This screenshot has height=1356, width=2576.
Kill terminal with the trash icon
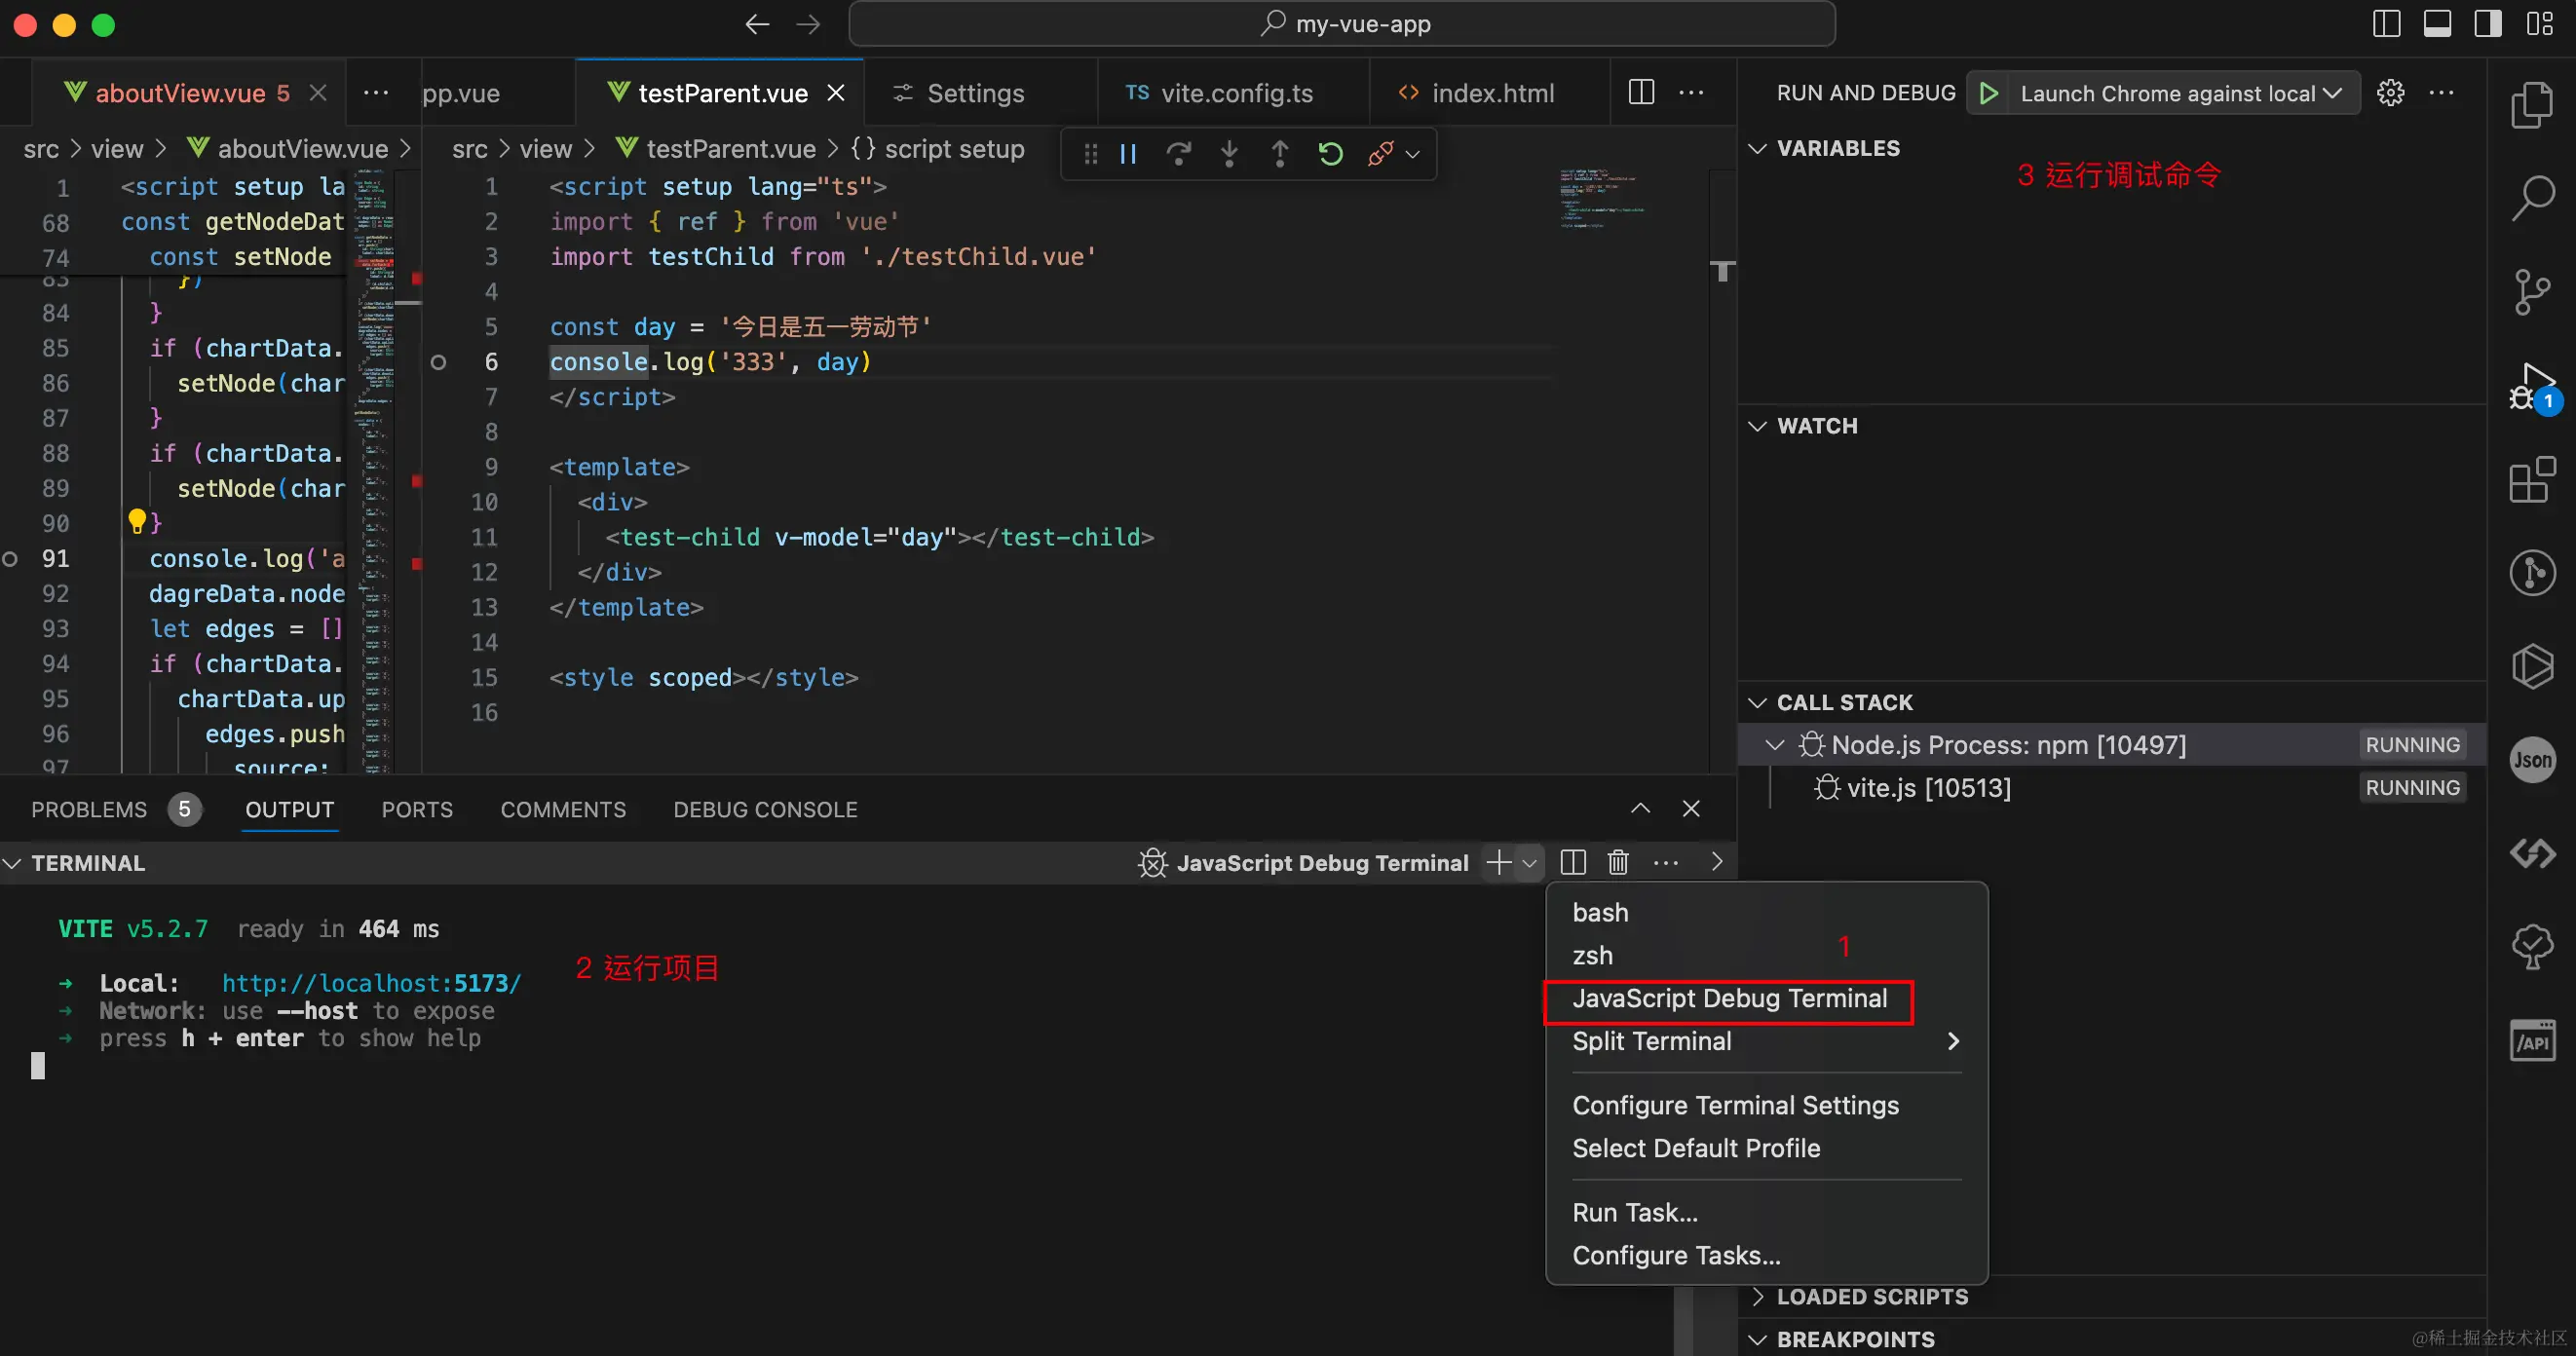(1617, 862)
